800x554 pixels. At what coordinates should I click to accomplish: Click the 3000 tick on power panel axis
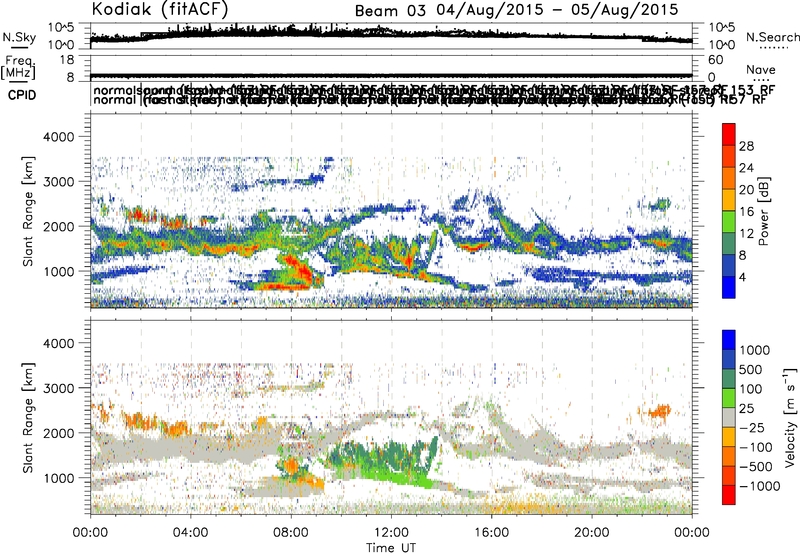pos(61,182)
